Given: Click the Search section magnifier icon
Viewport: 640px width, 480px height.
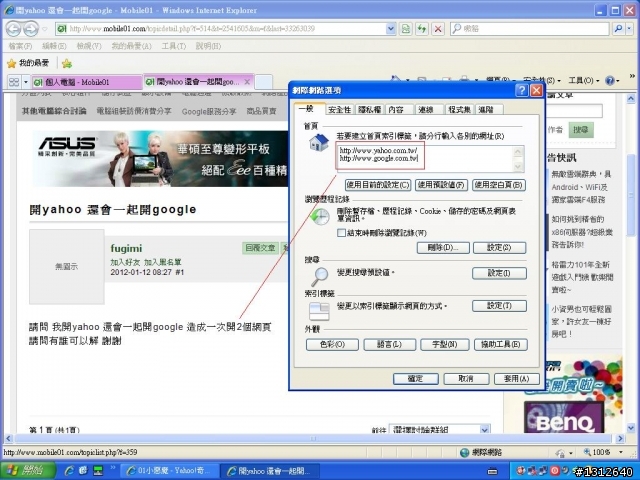Looking at the screenshot, I should (x=320, y=276).
